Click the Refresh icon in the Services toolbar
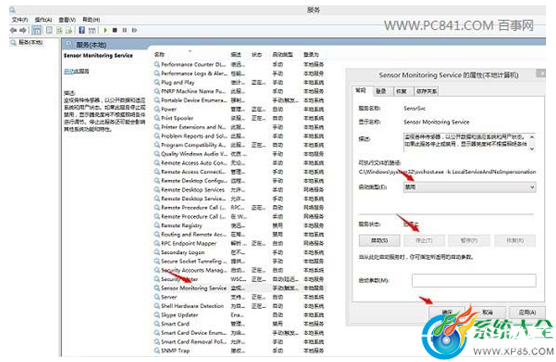The width and height of the screenshot is (556, 362). 60,30
